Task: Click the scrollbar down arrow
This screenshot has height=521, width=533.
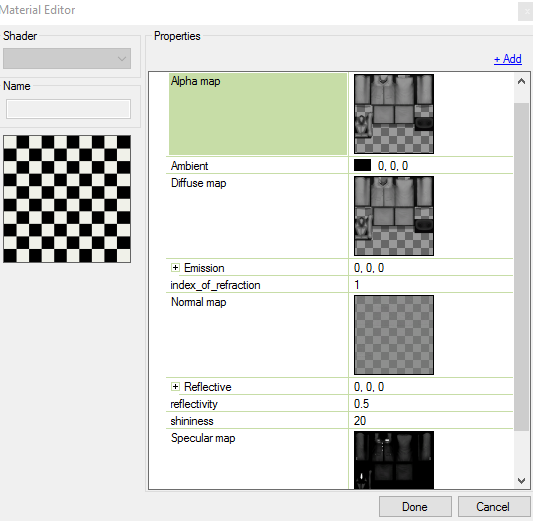Action: [x=521, y=480]
